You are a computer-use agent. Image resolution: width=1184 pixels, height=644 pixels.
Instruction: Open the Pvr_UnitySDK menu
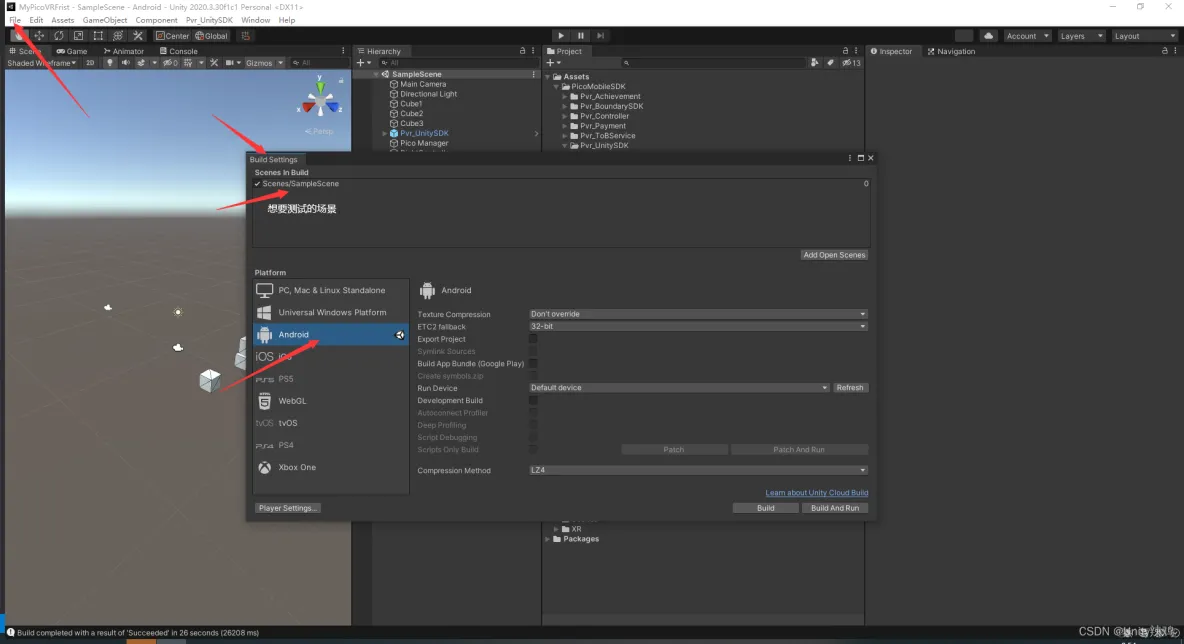[209, 20]
